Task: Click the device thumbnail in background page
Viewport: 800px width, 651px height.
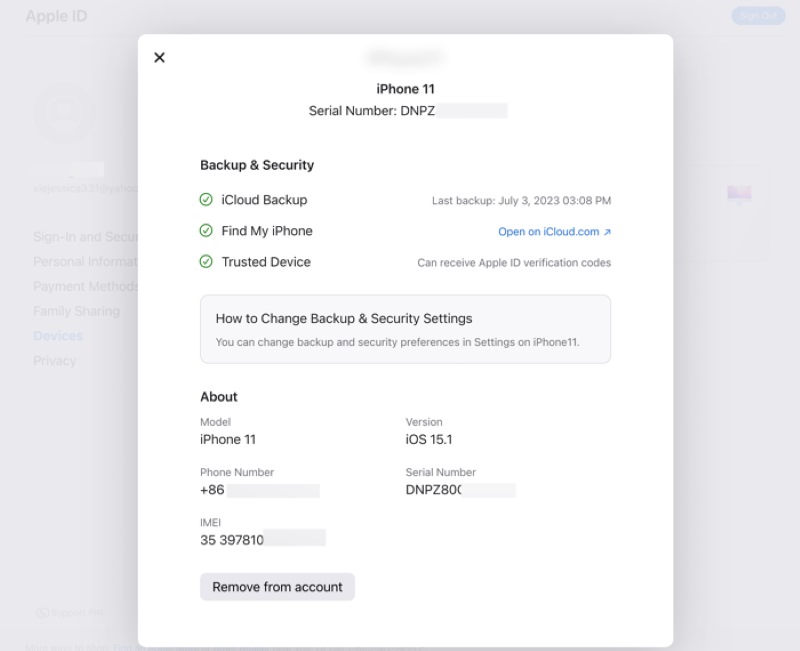Action: coord(739,194)
